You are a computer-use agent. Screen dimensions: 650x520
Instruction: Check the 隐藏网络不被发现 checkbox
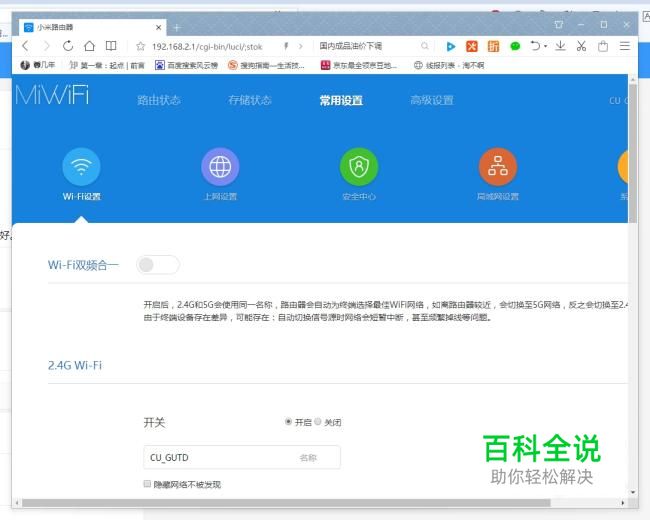click(147, 484)
